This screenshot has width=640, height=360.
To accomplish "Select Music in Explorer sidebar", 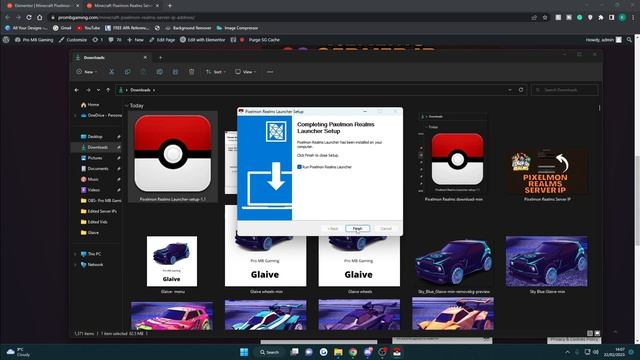I will (x=93, y=179).
